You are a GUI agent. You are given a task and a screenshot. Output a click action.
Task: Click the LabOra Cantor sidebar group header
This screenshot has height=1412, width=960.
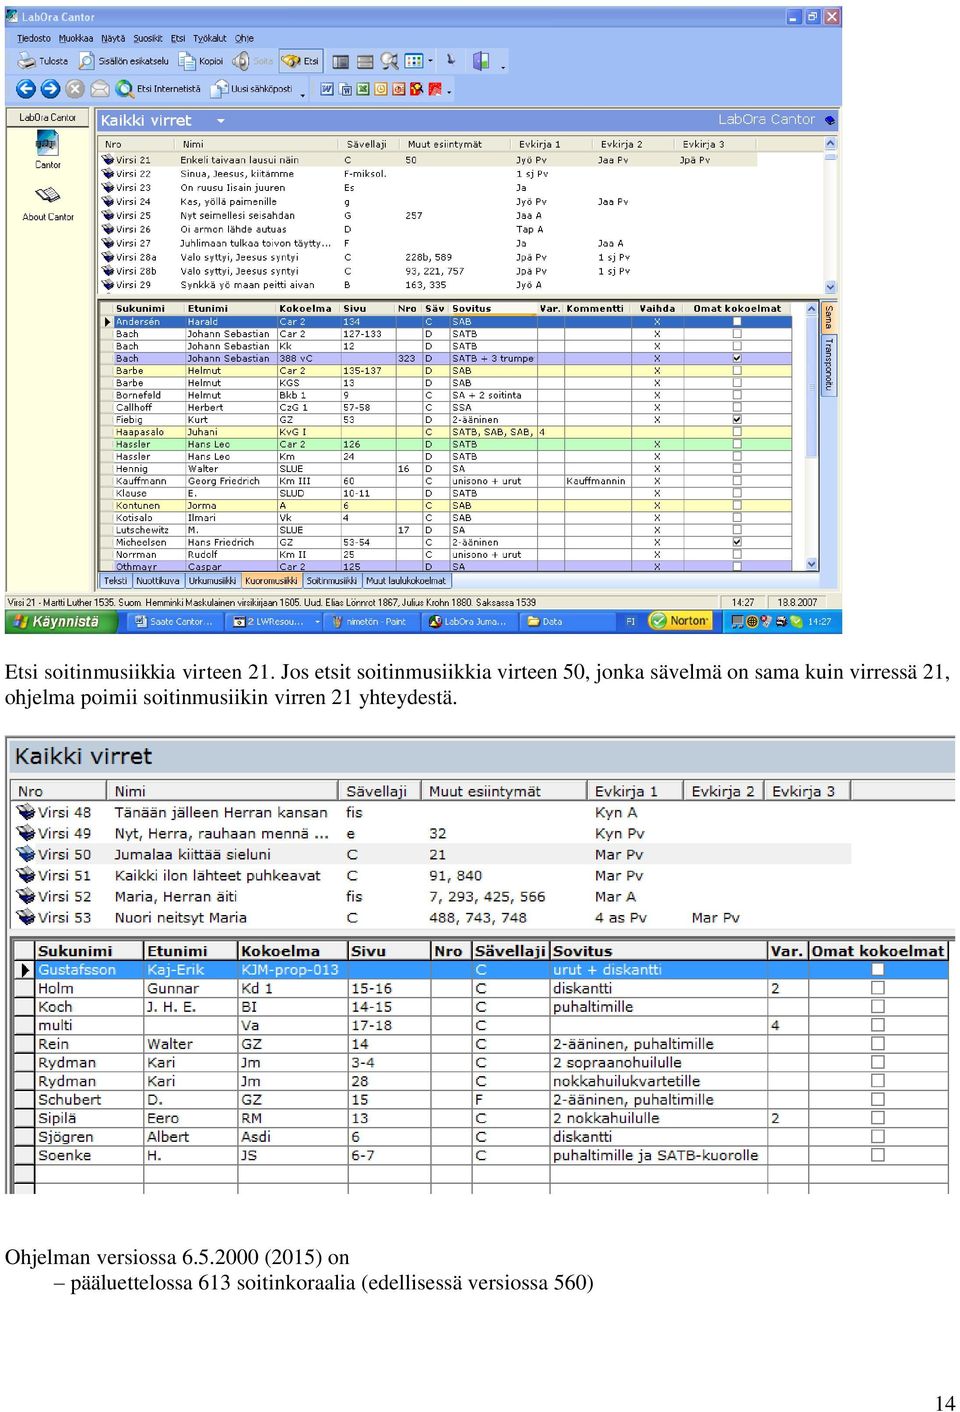pyautogui.click(x=48, y=118)
